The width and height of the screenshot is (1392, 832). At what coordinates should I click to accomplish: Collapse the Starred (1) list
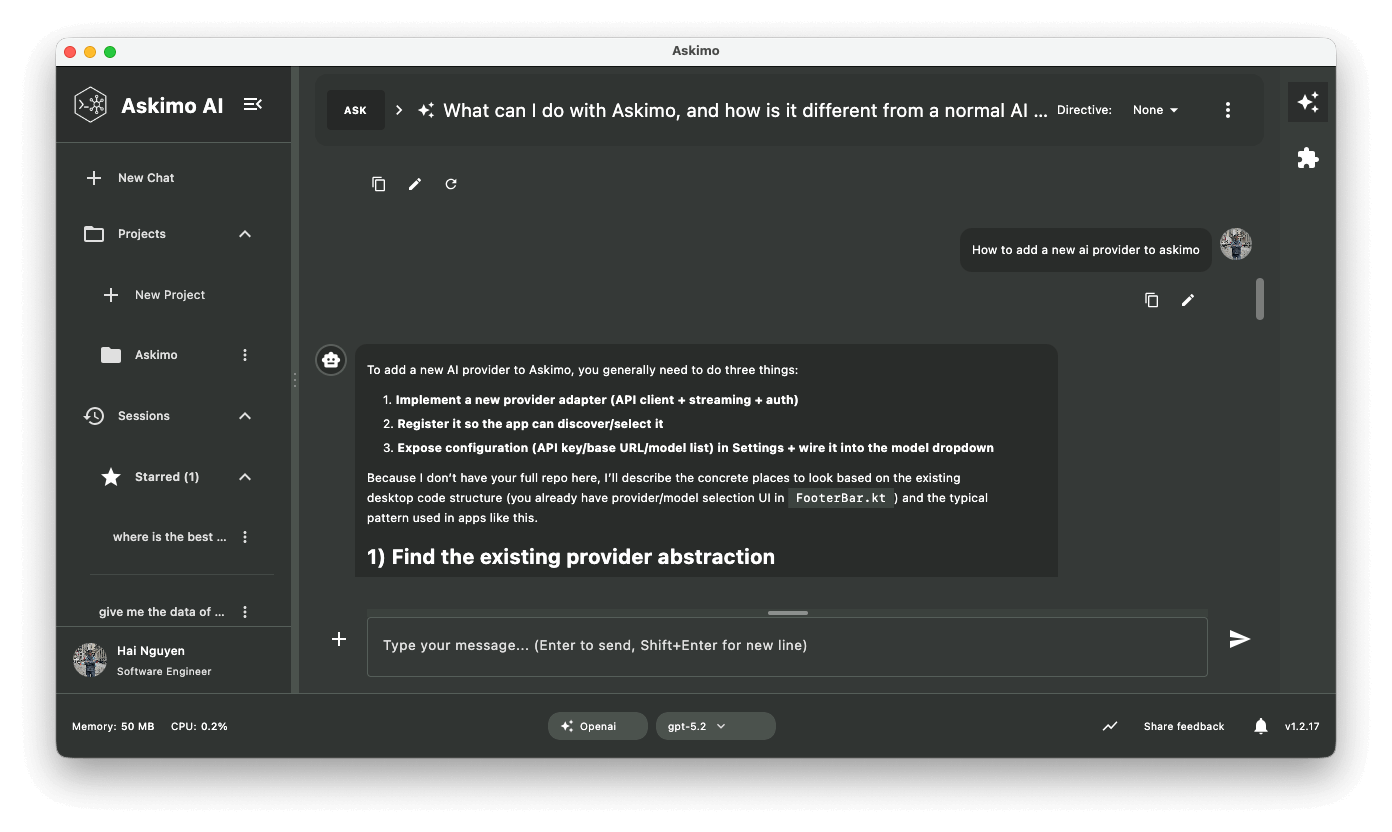[245, 477]
